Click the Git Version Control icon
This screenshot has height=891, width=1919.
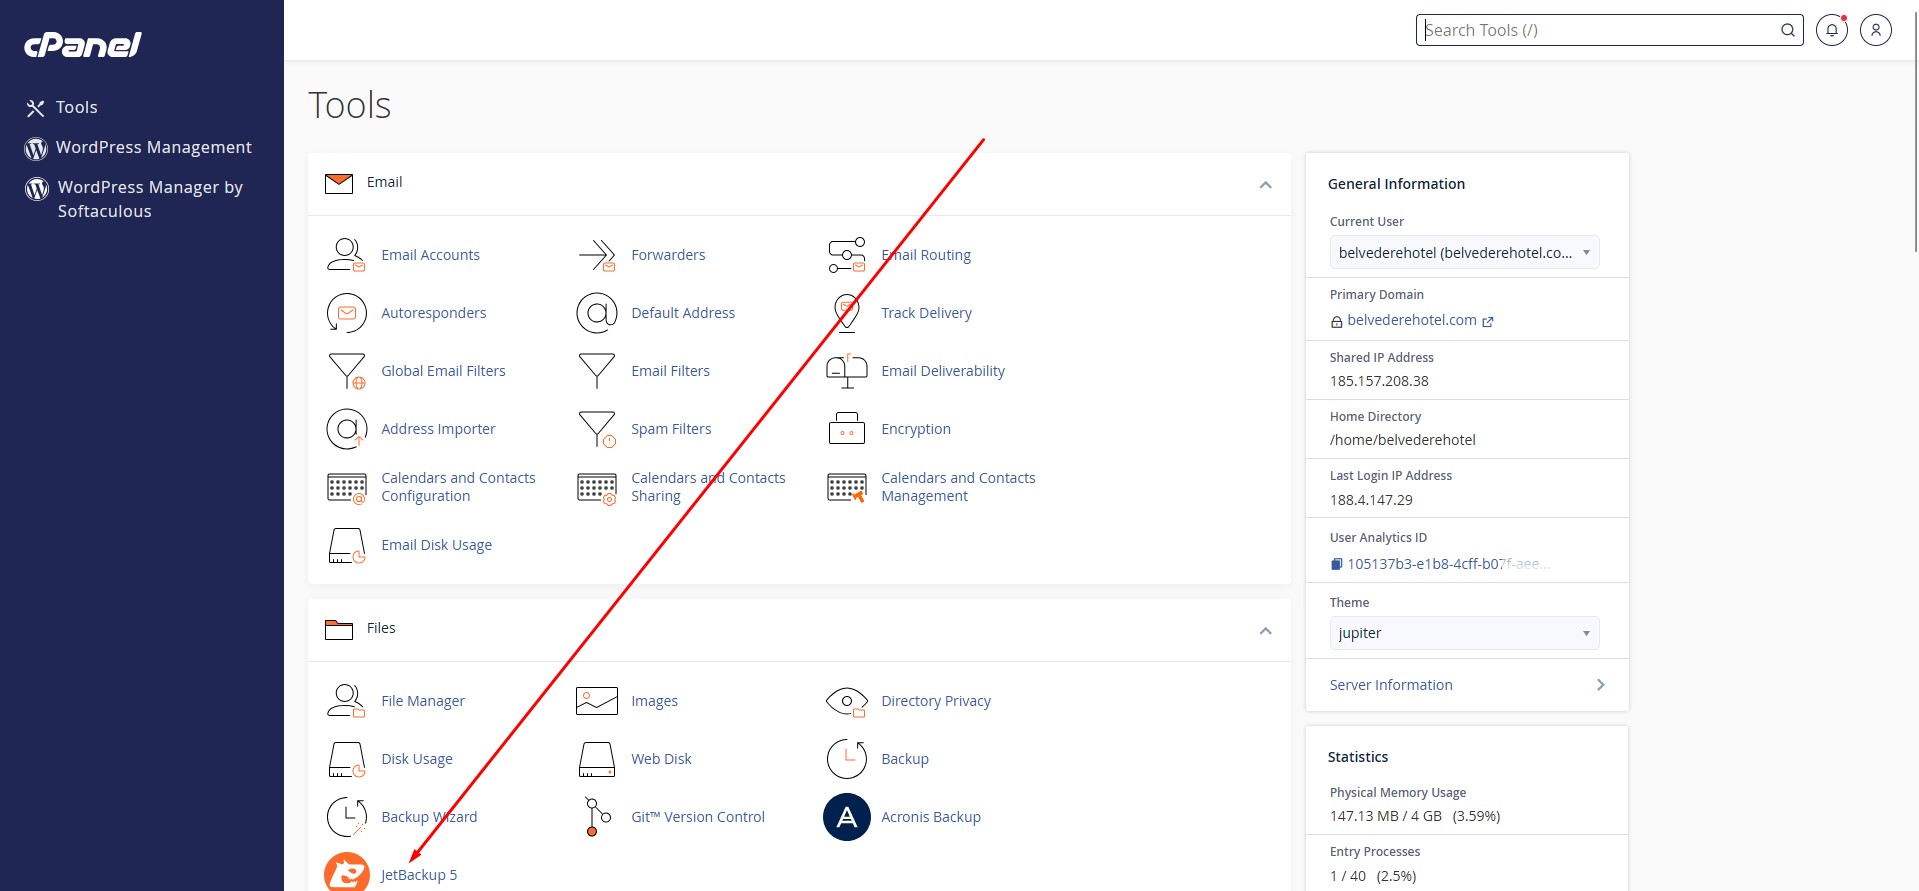tap(596, 817)
